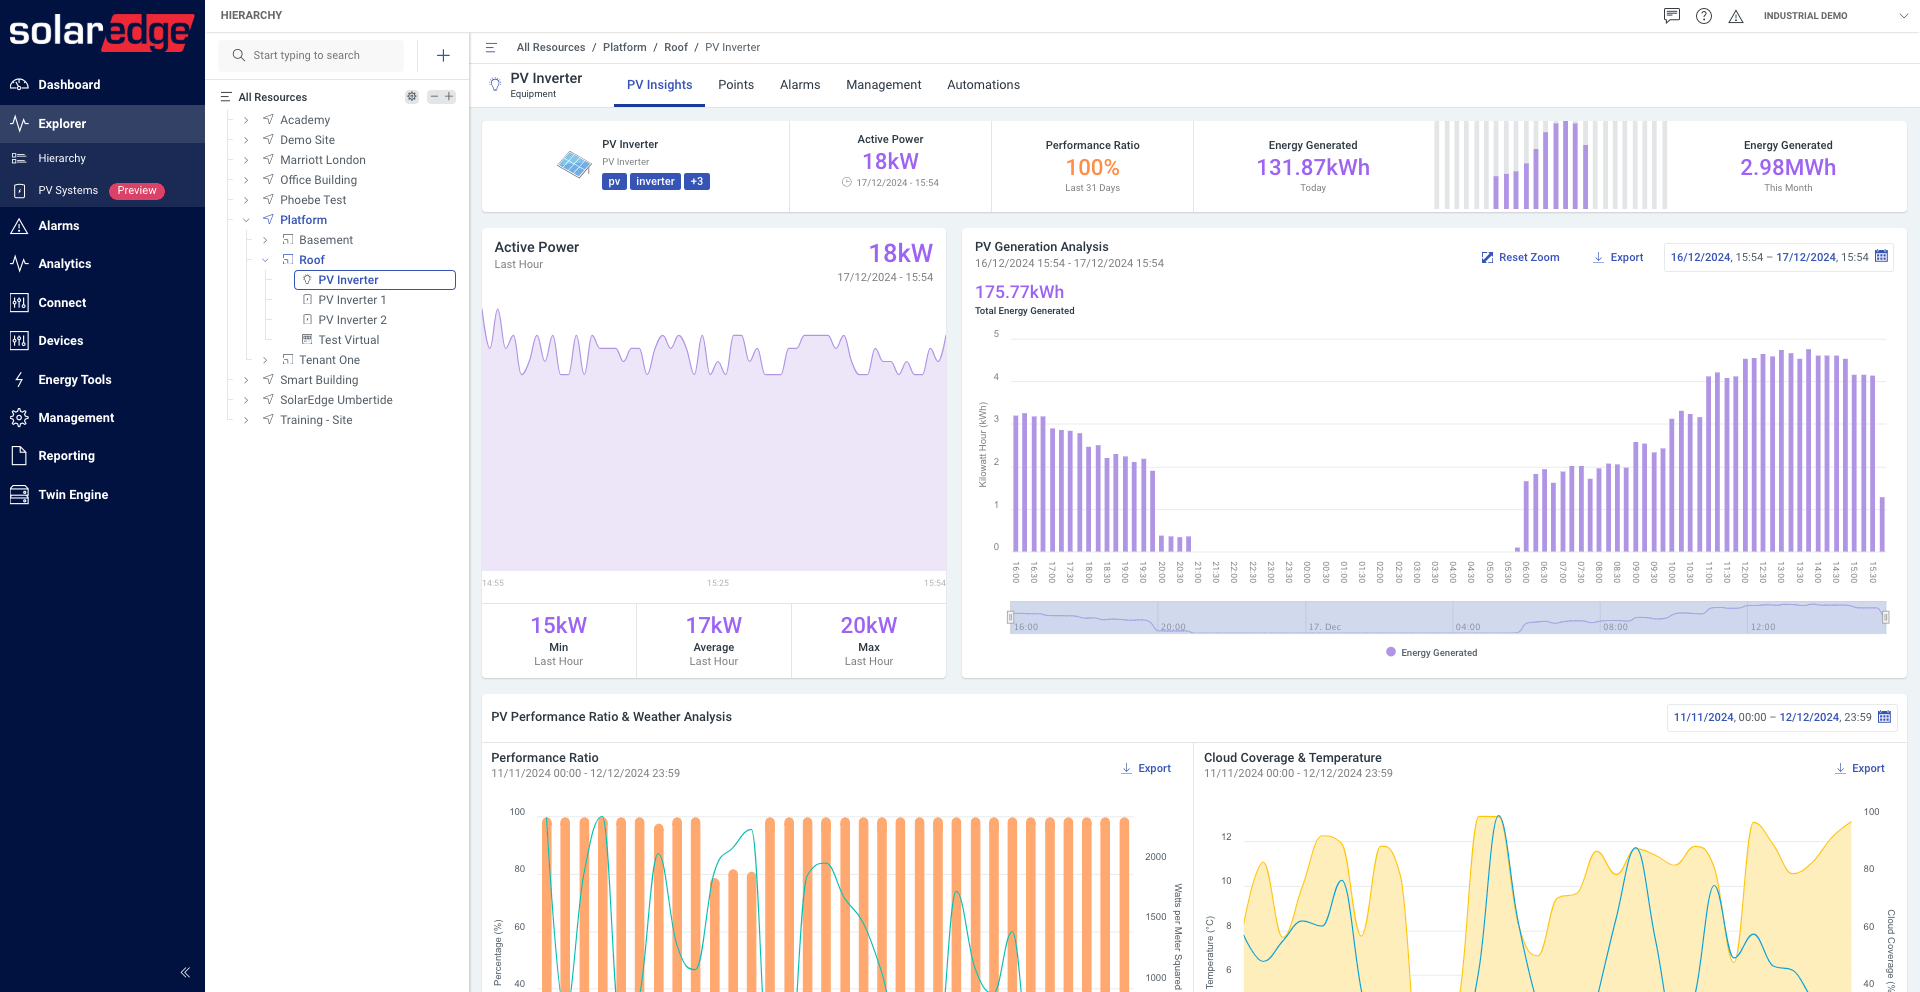
Task: Click the plus button next to search
Action: pos(443,56)
